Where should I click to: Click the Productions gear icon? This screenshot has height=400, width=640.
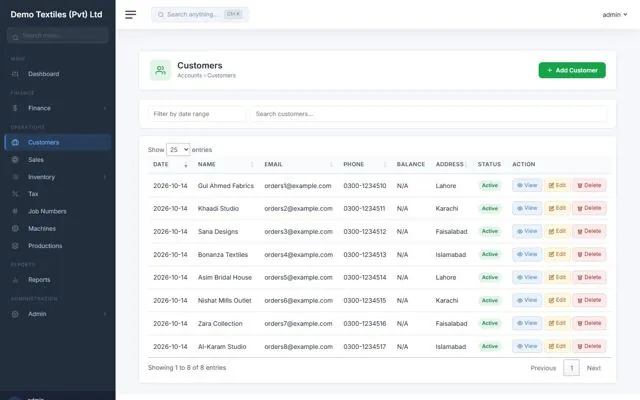point(15,246)
